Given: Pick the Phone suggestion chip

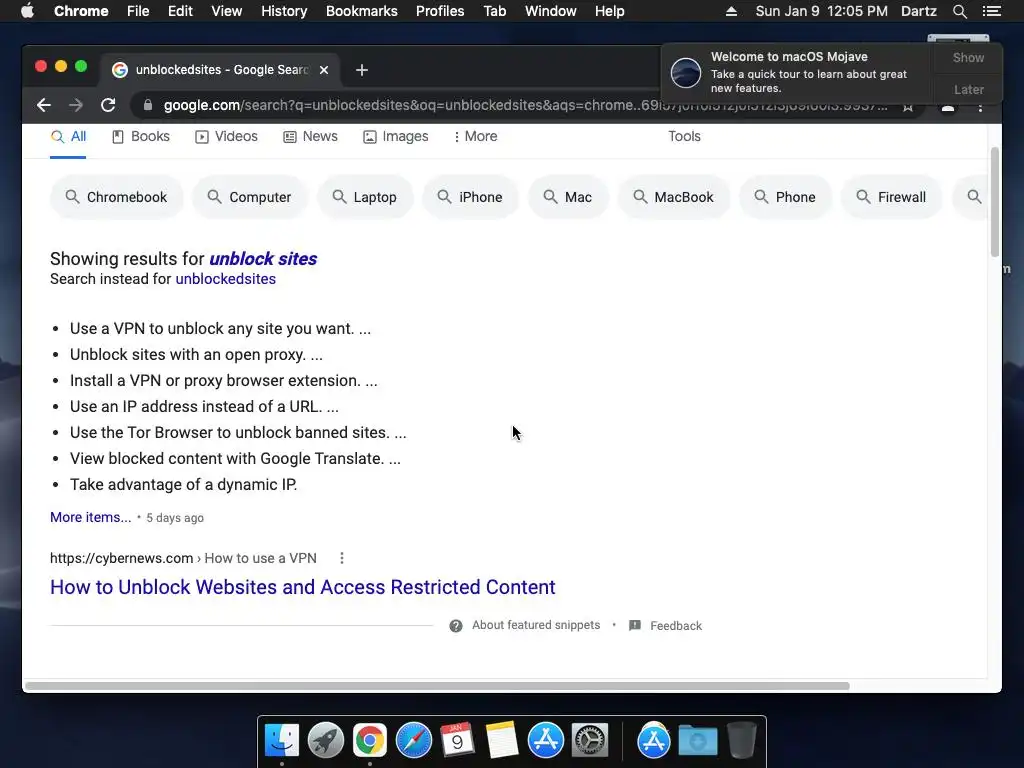Looking at the screenshot, I should click(x=785, y=197).
